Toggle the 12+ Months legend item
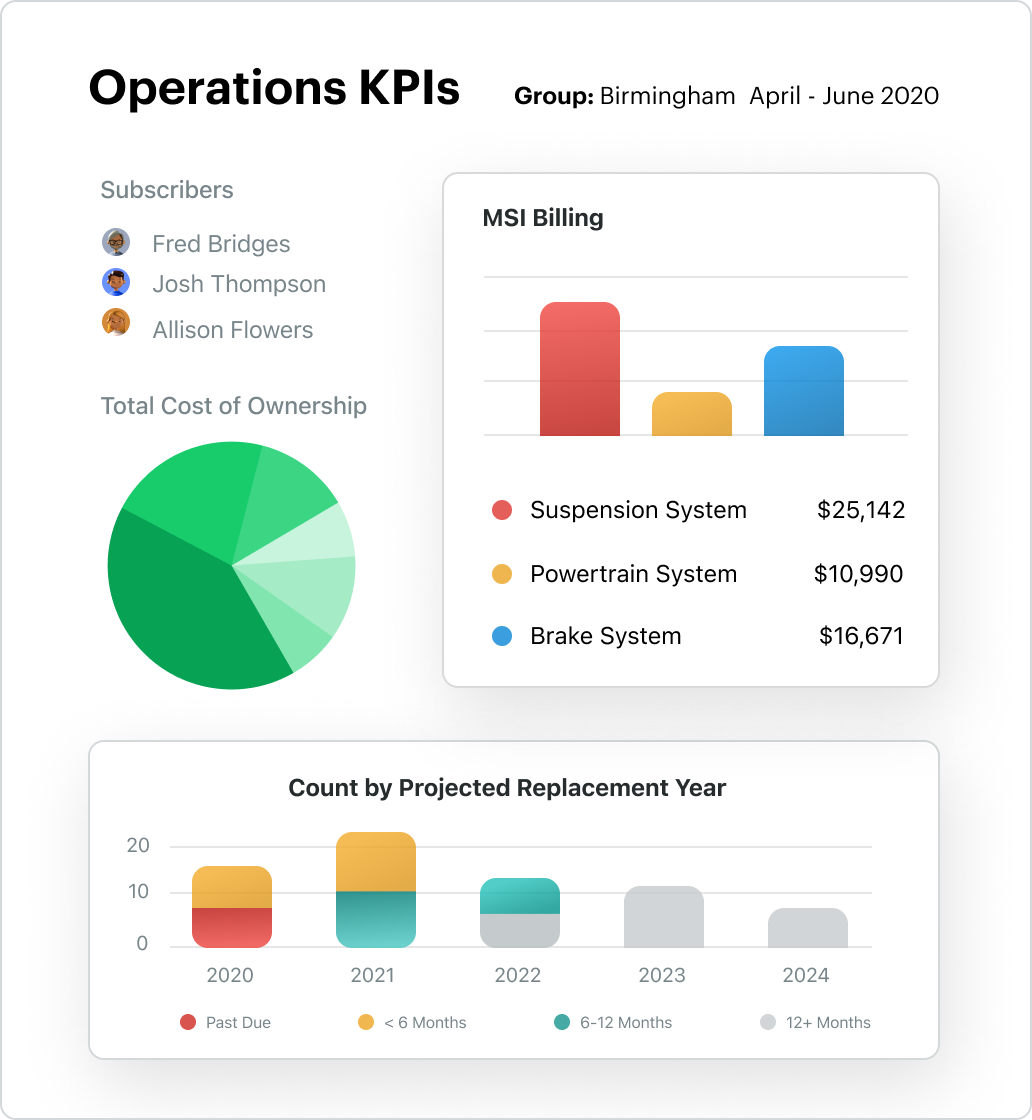The height and width of the screenshot is (1120, 1032). [x=816, y=1022]
